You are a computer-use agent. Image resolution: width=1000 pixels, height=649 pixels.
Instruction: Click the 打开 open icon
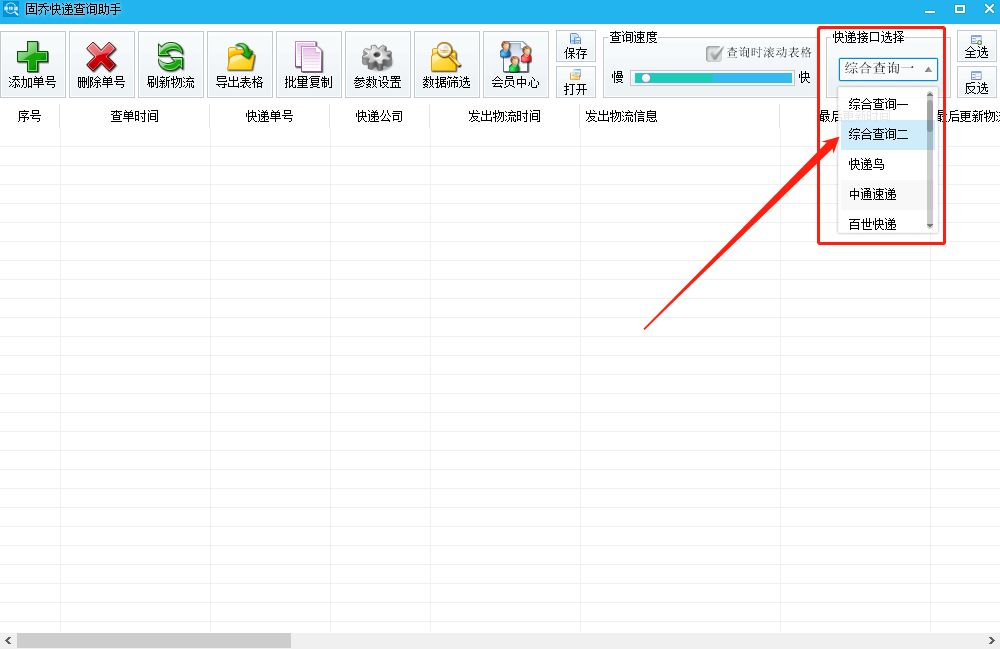point(575,82)
